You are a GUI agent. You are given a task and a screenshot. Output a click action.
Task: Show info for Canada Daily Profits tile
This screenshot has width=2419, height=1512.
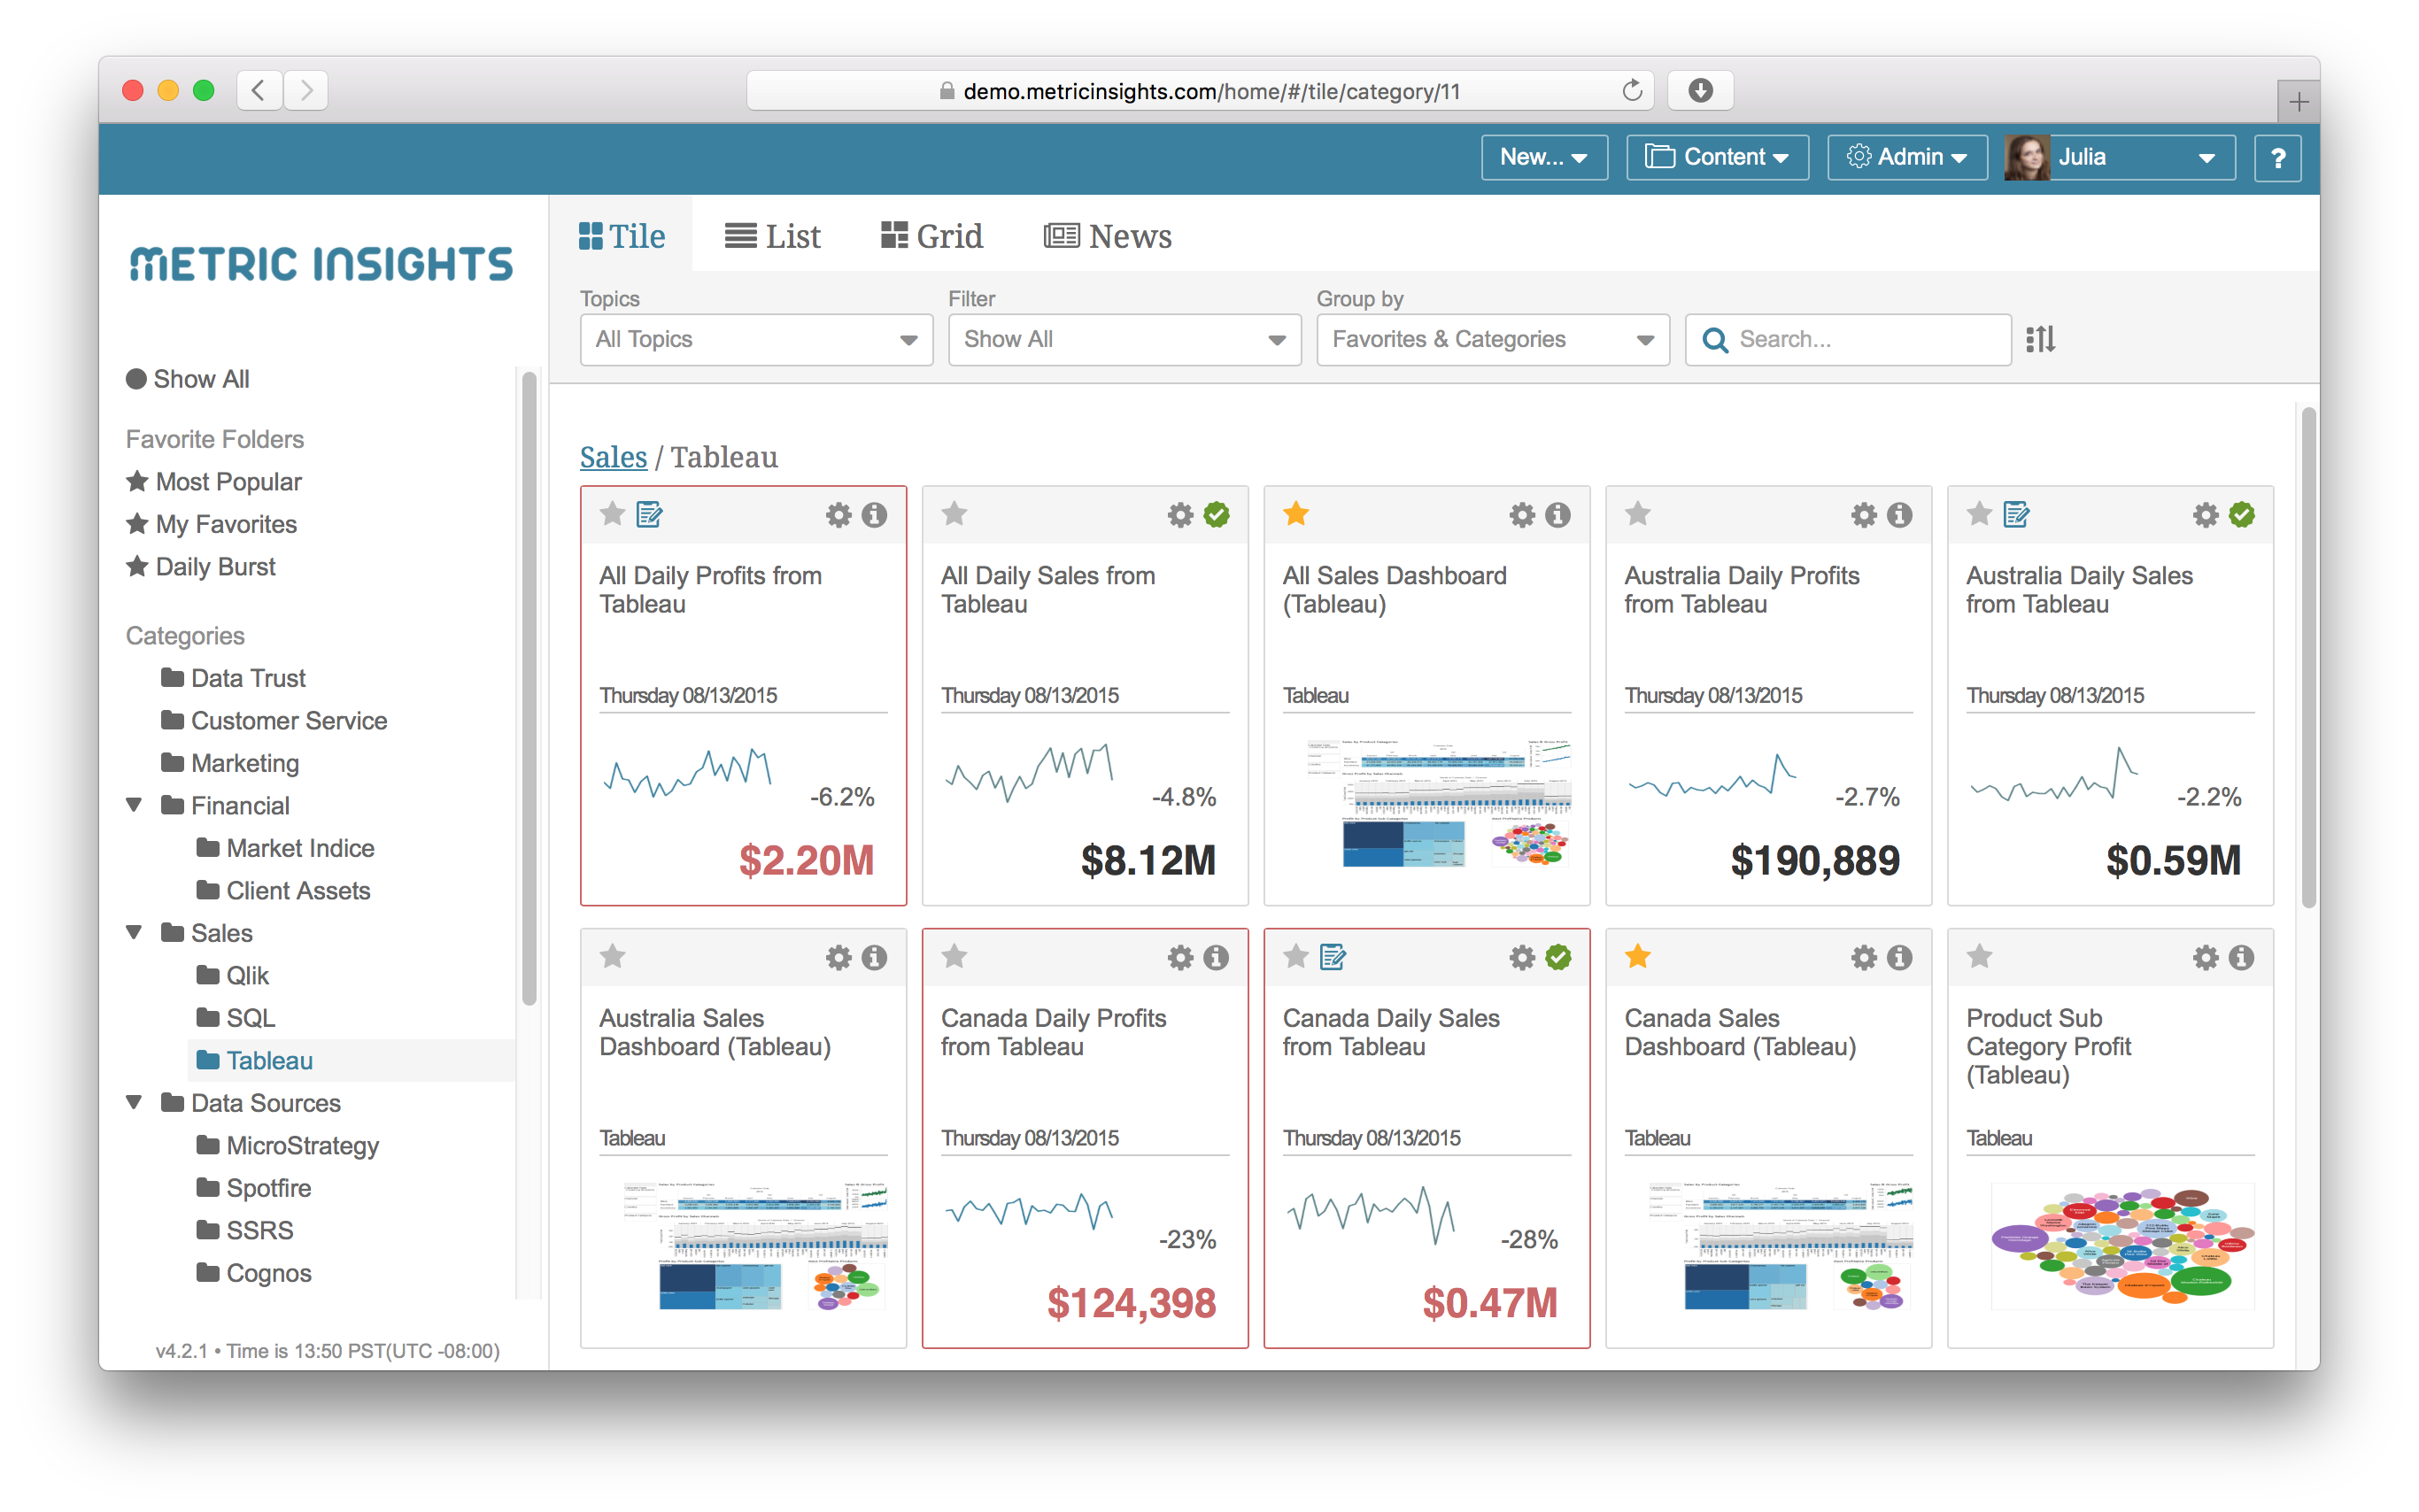coord(1216,958)
